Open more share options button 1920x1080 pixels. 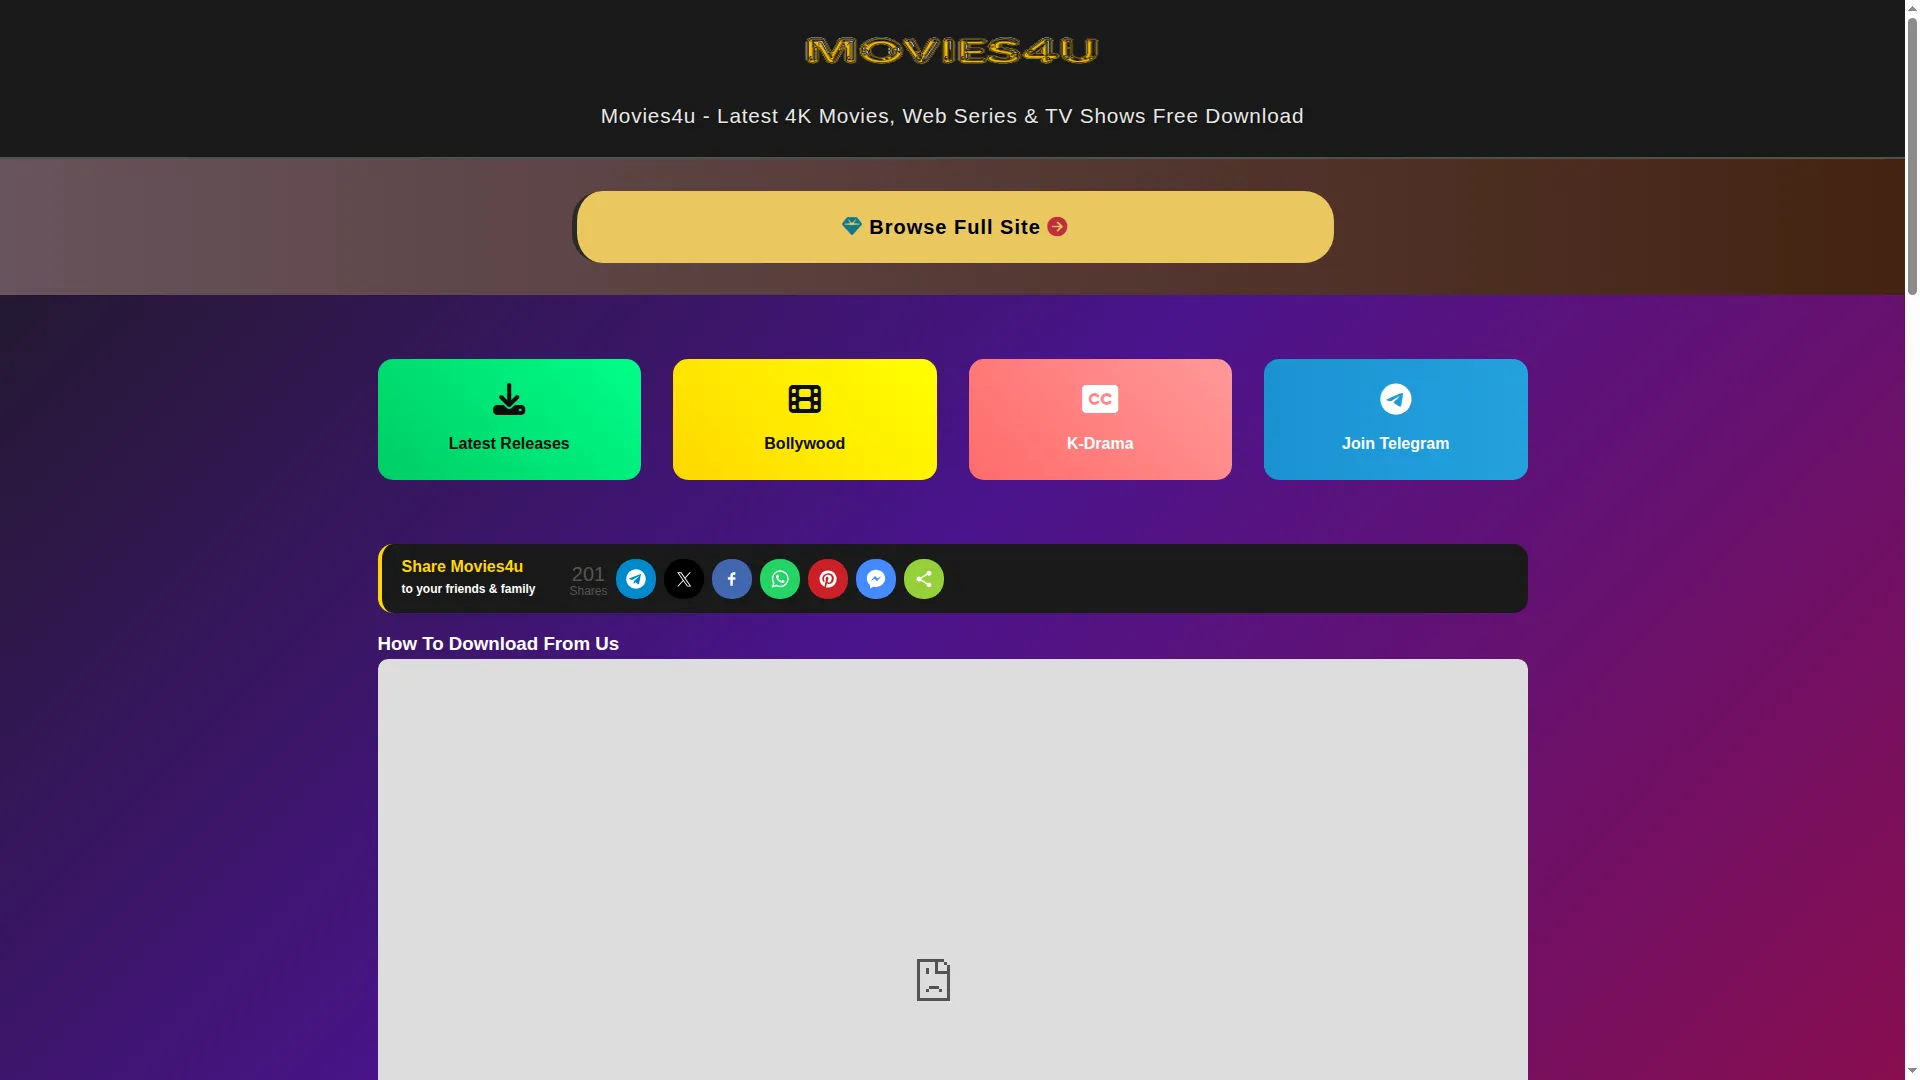(x=924, y=579)
